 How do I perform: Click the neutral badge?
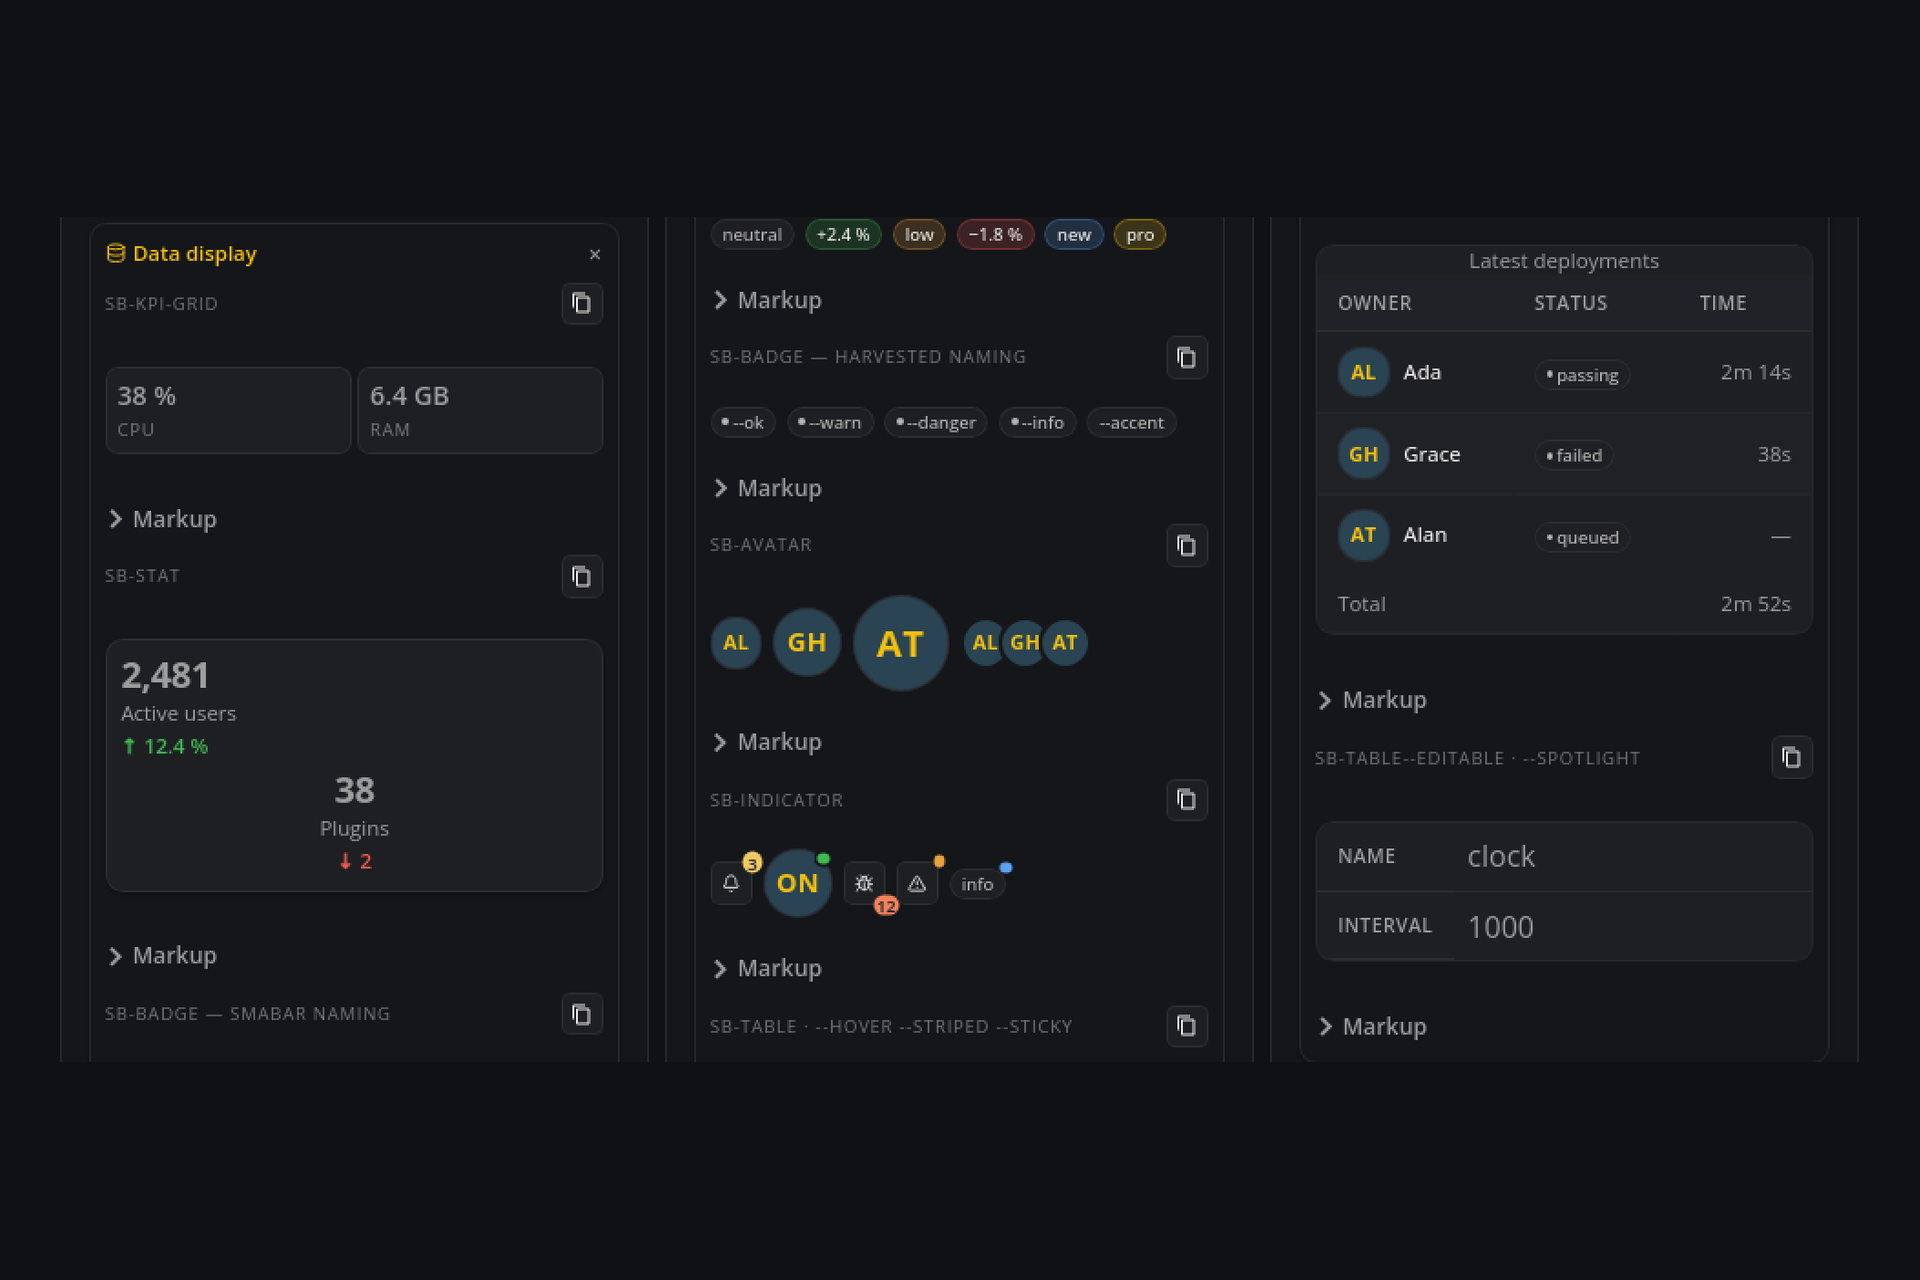(x=752, y=235)
